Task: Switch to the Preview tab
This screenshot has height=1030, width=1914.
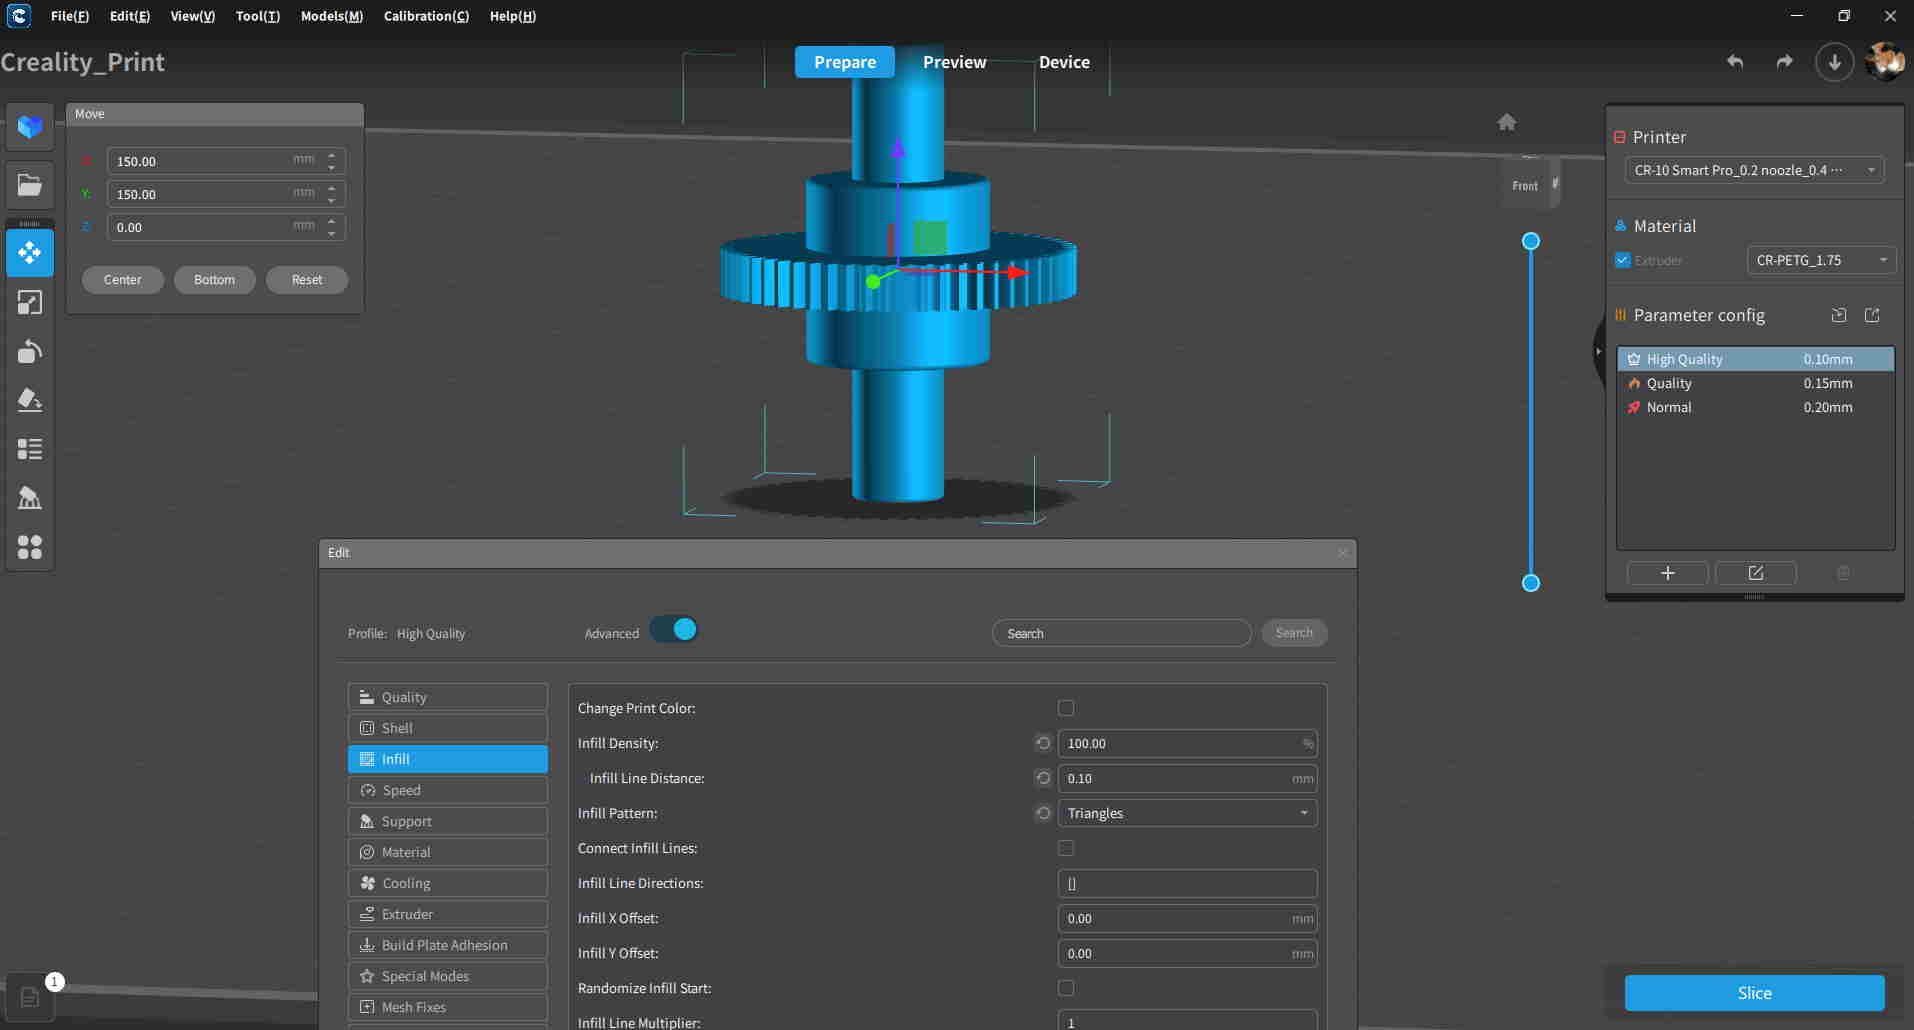Action: click(954, 62)
